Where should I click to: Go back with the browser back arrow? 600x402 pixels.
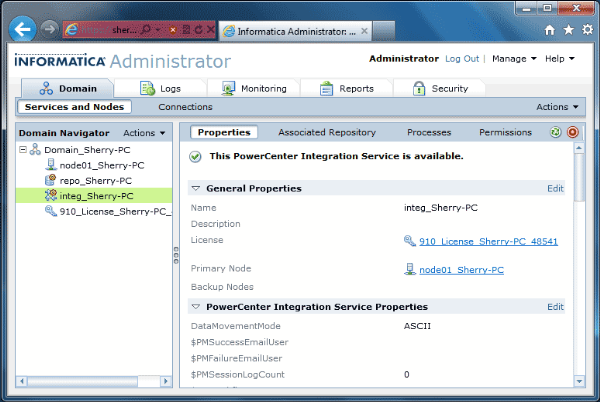point(22,29)
